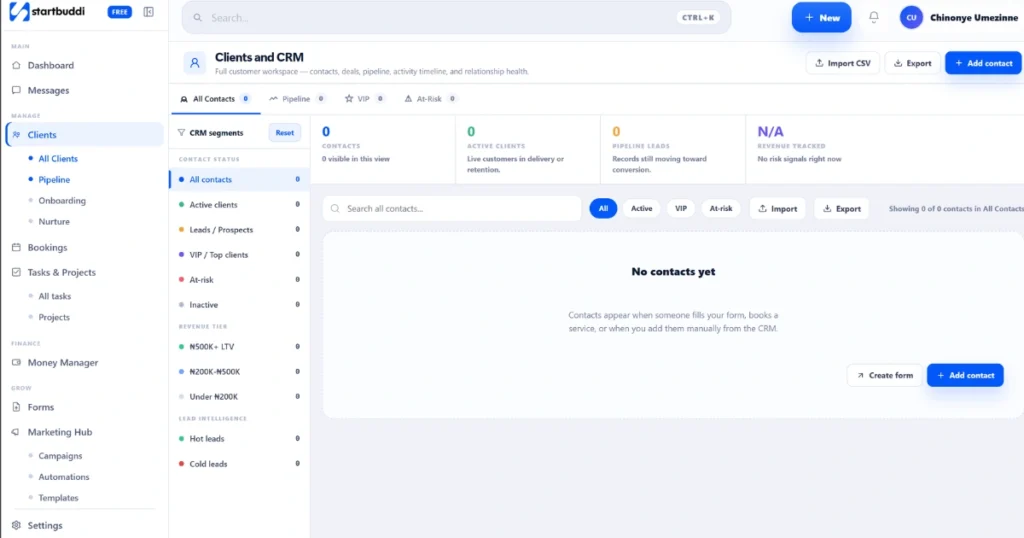This screenshot has height=538, width=1024.
Task: Select the At-risk filter pill
Action: (721, 208)
